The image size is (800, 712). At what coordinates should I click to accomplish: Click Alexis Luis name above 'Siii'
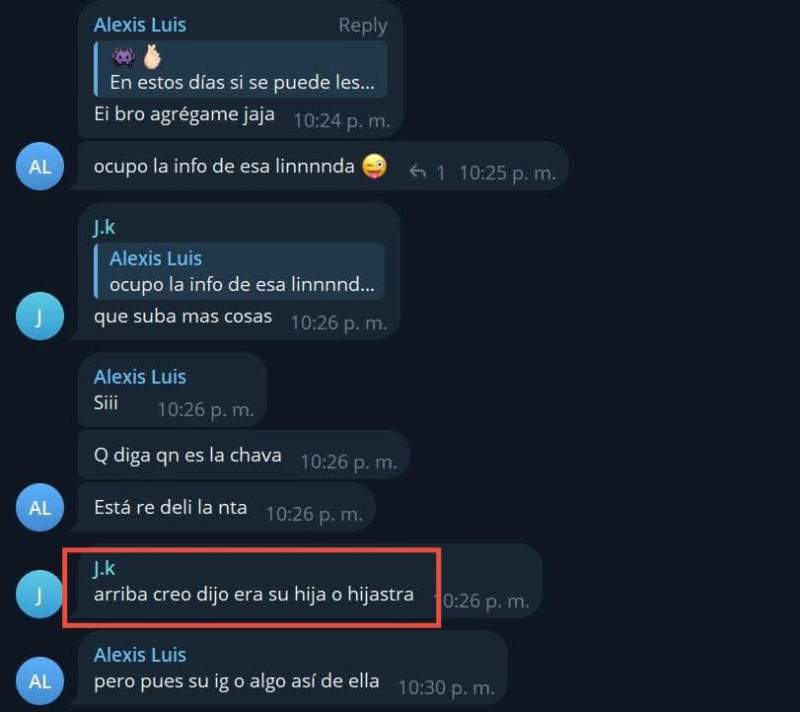pyautogui.click(x=140, y=377)
